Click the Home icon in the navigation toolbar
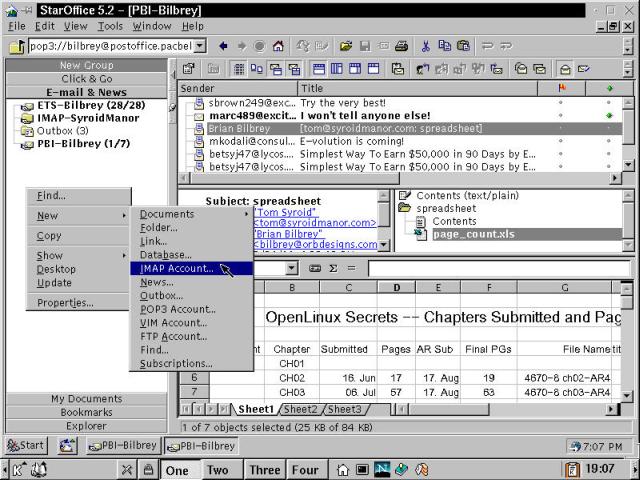 click(x=277, y=46)
